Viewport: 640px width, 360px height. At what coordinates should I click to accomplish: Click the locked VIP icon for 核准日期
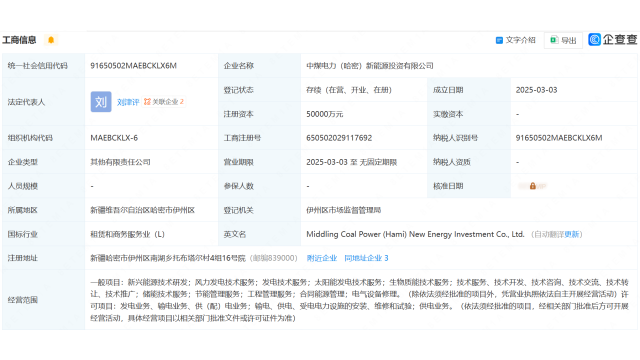532,186
